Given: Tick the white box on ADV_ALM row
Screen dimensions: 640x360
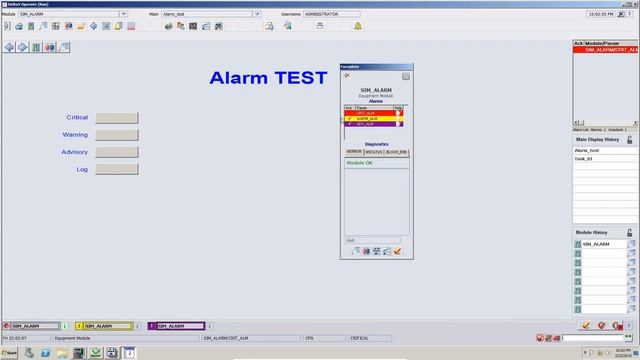Looking at the screenshot, I should 398,124.
